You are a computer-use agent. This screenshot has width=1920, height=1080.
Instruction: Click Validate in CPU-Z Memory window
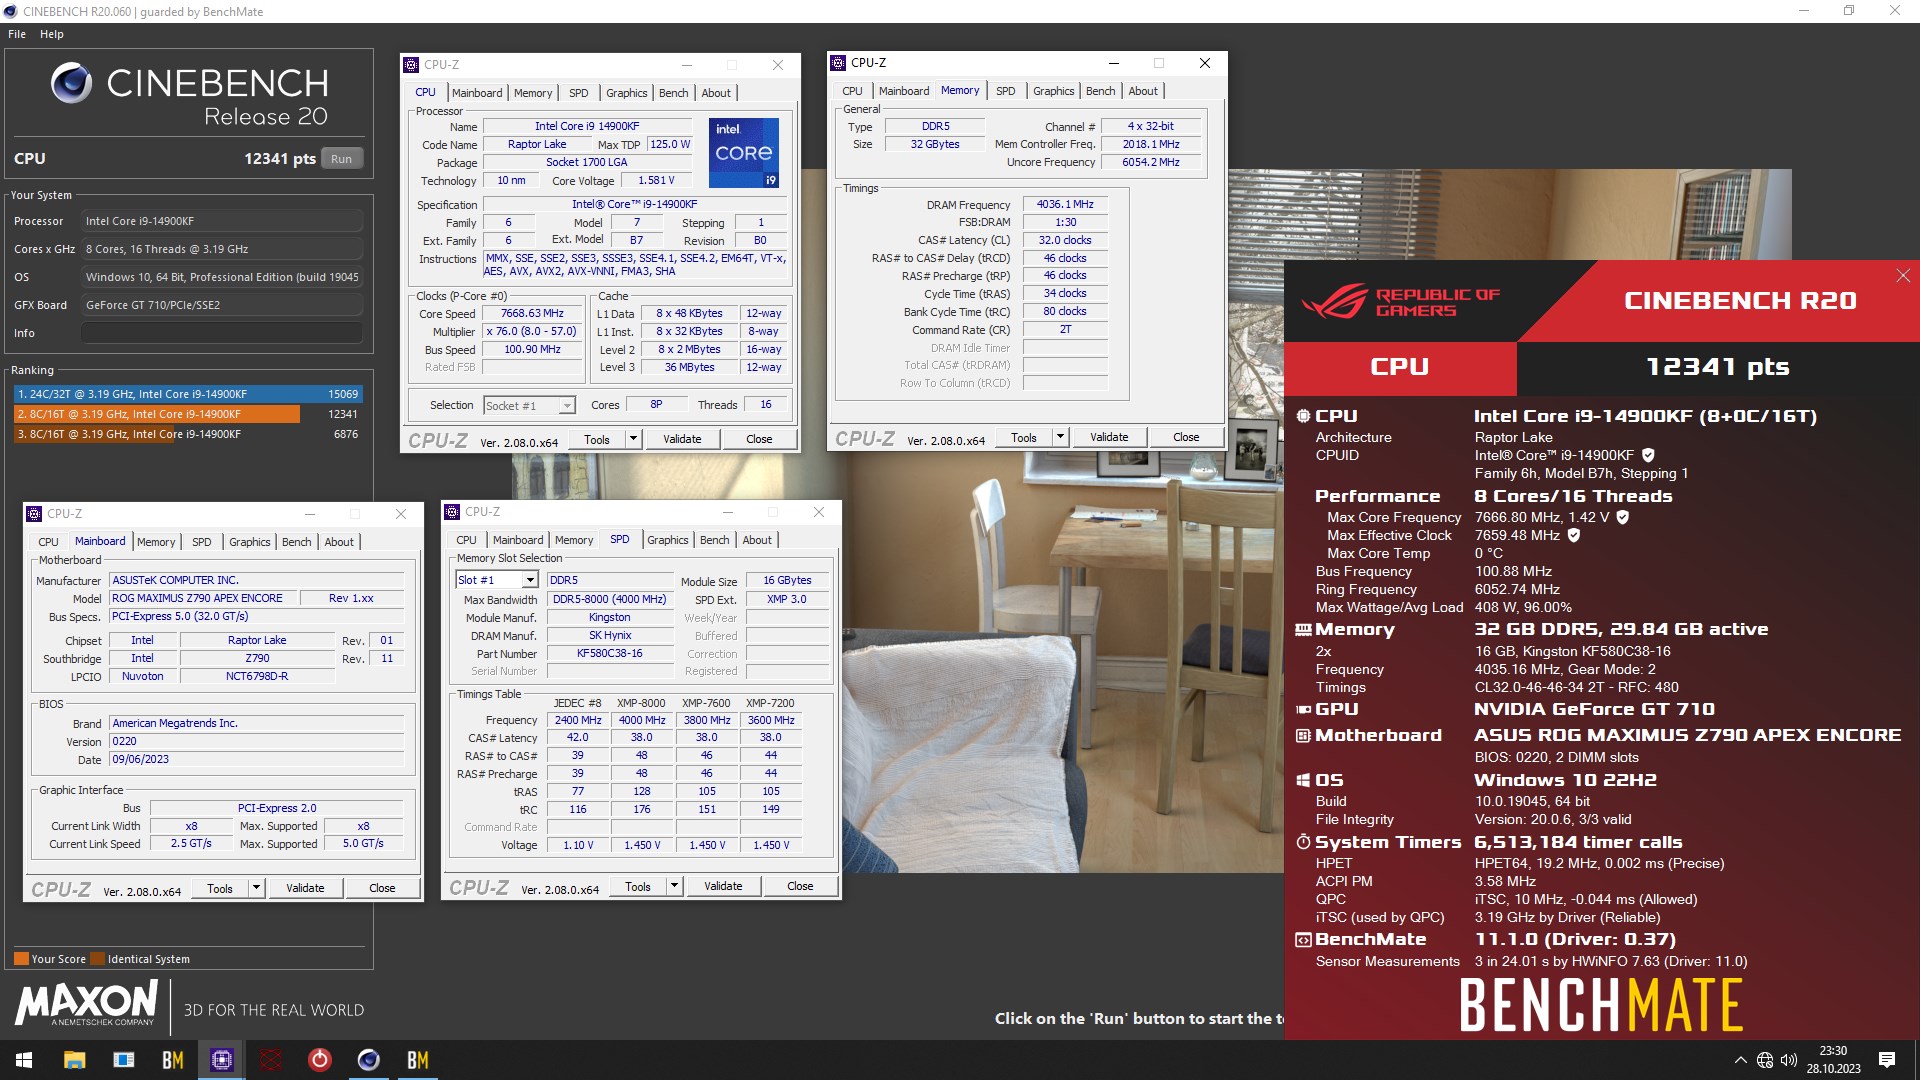1109,437
